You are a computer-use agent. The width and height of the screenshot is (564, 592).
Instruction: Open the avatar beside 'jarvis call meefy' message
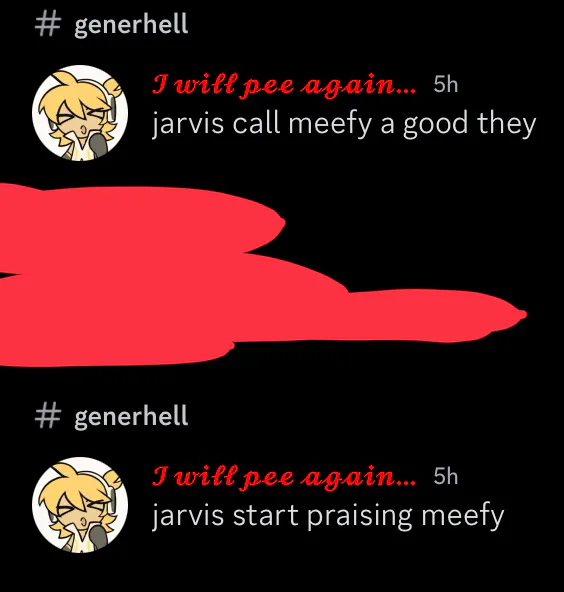pos(80,113)
